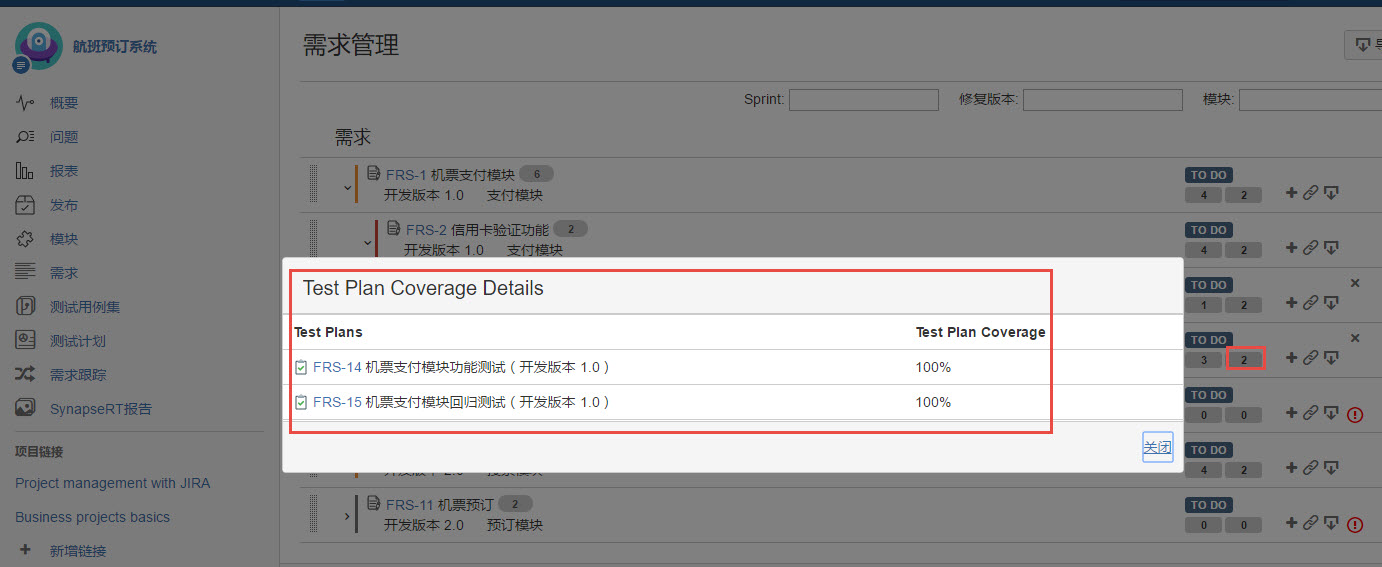
Task: Click the test plan icon beside FRS-15
Action: click(301, 402)
